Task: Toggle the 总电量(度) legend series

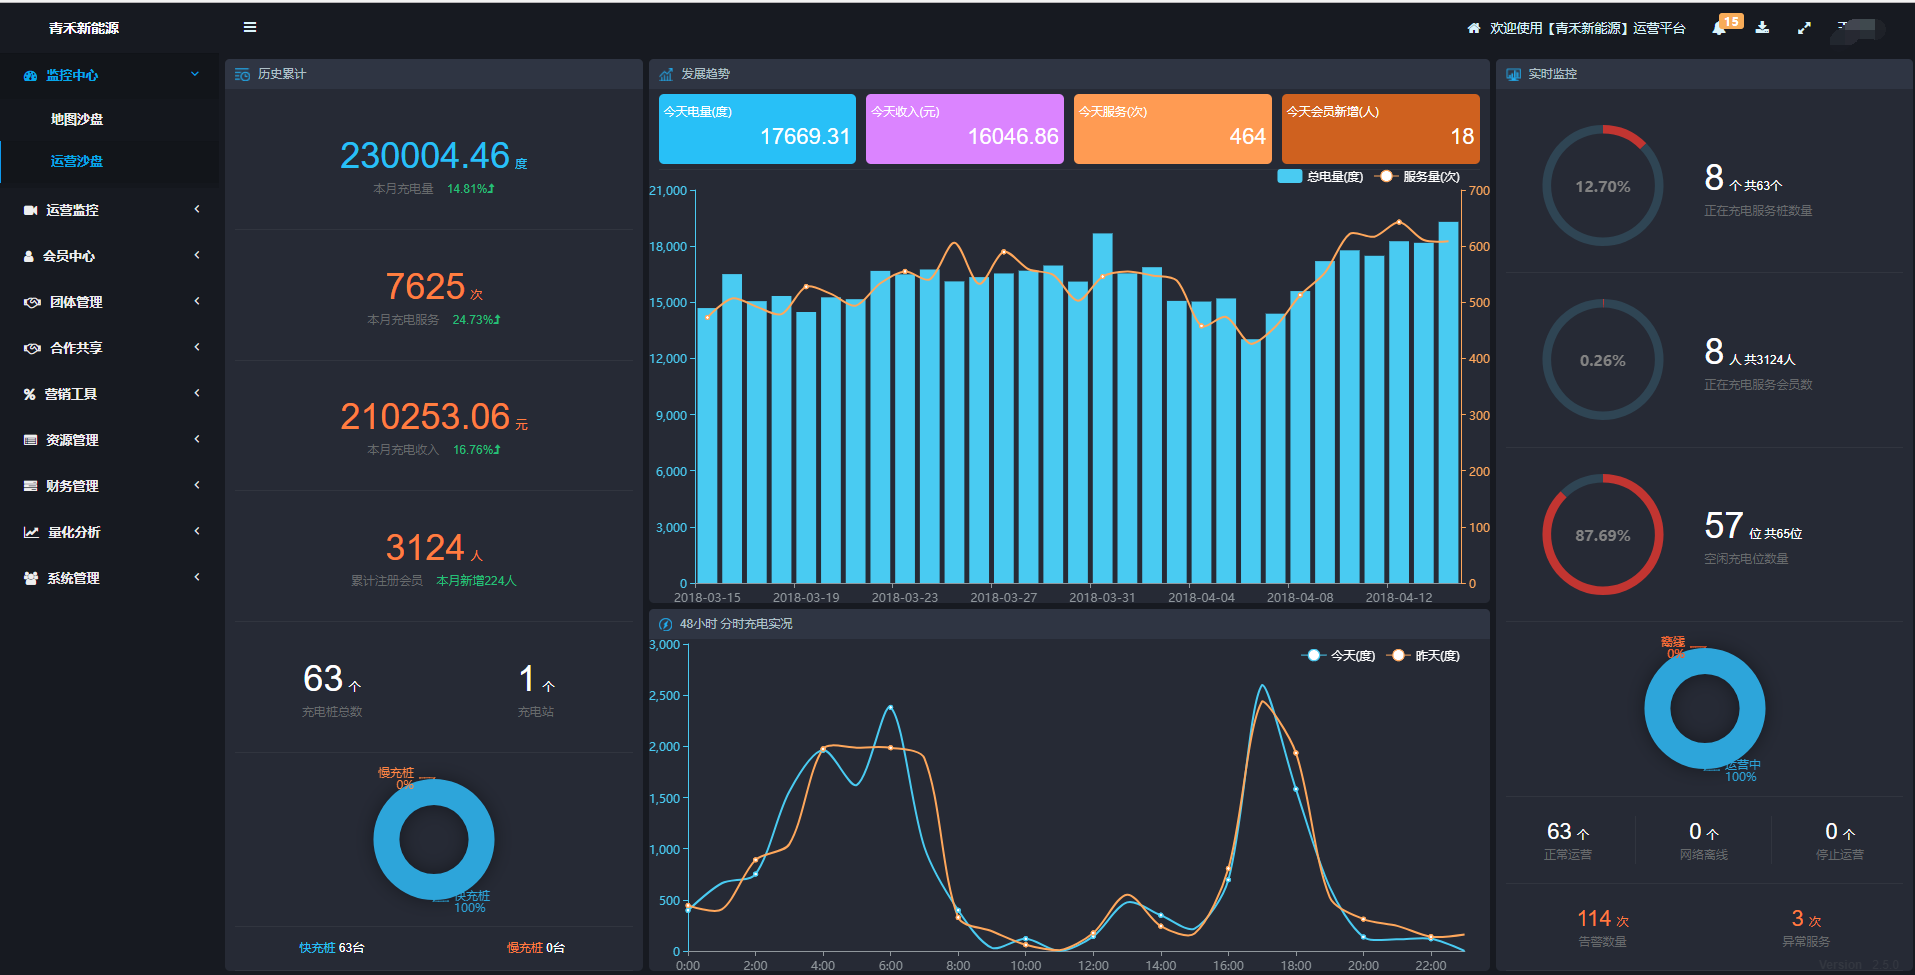Action: pos(1320,177)
